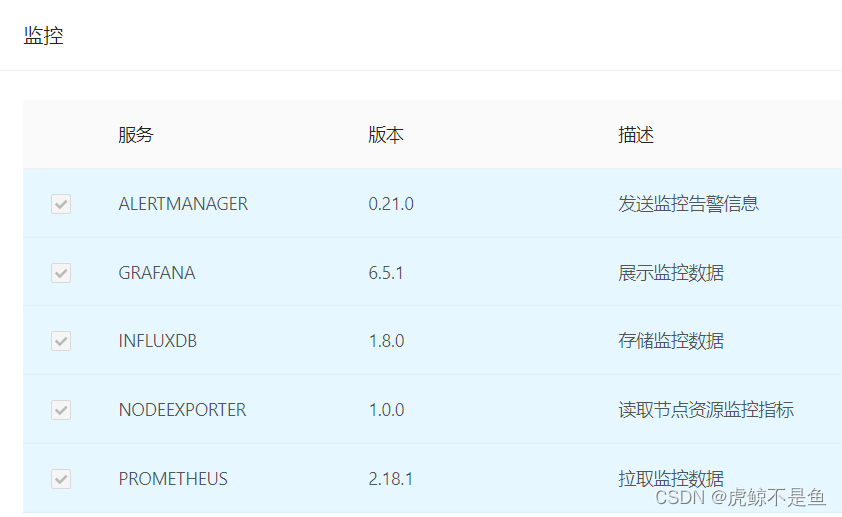Screen dimensions: 842x517
Task: Toggle the PROMETHEUS service checkbox
Action: coord(61,479)
